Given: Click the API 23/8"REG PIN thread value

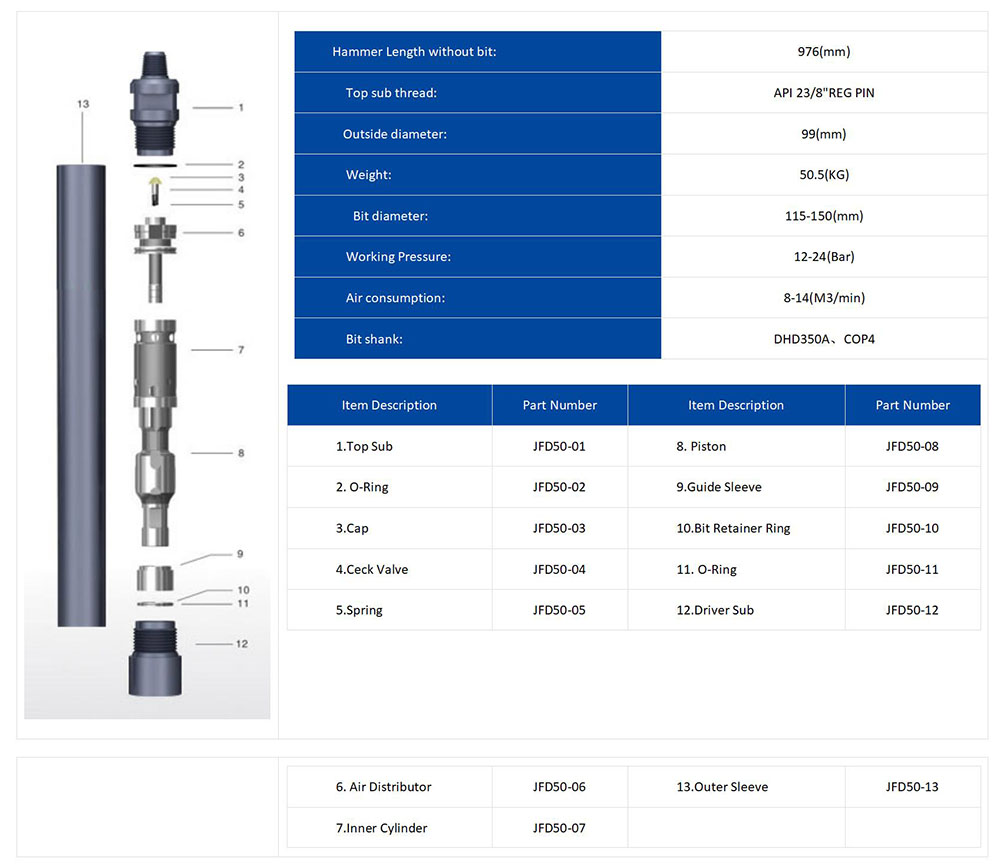Looking at the screenshot, I should (x=823, y=93).
